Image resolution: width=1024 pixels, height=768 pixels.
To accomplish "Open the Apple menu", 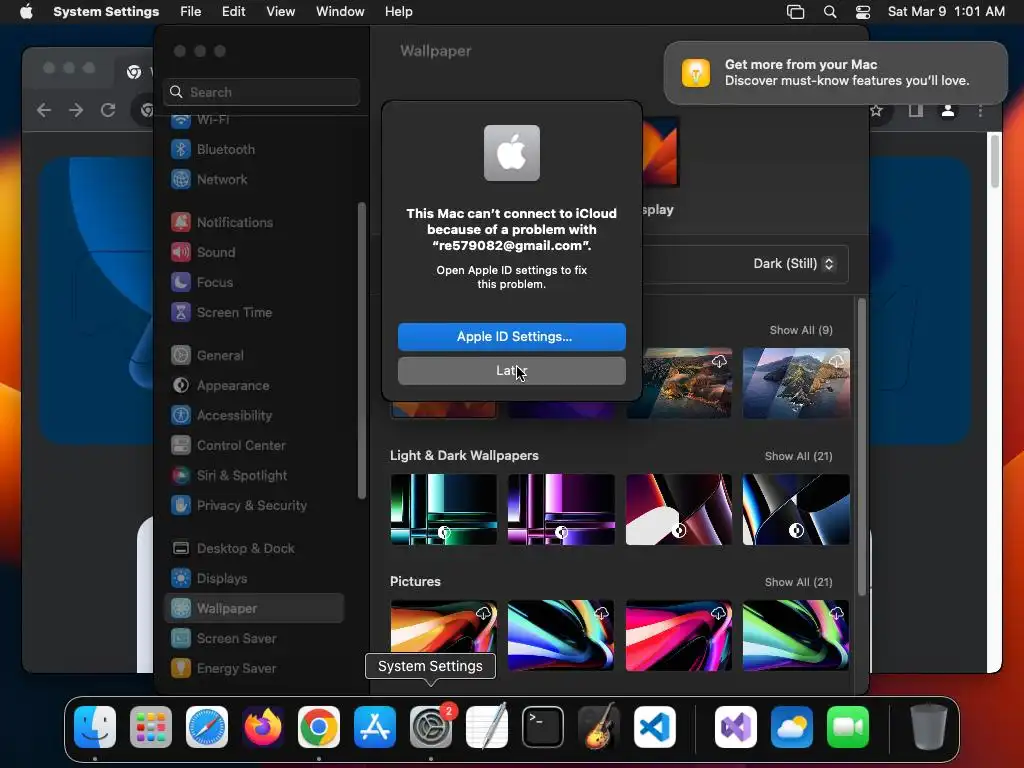I will point(26,12).
